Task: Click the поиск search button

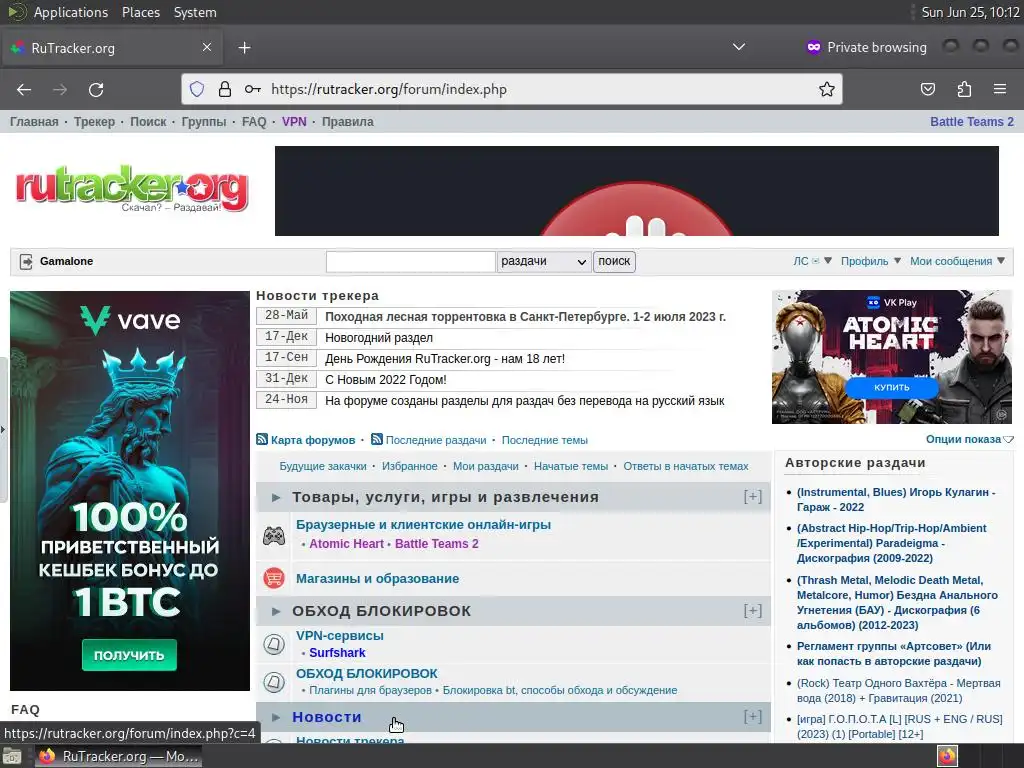Action: (x=614, y=261)
